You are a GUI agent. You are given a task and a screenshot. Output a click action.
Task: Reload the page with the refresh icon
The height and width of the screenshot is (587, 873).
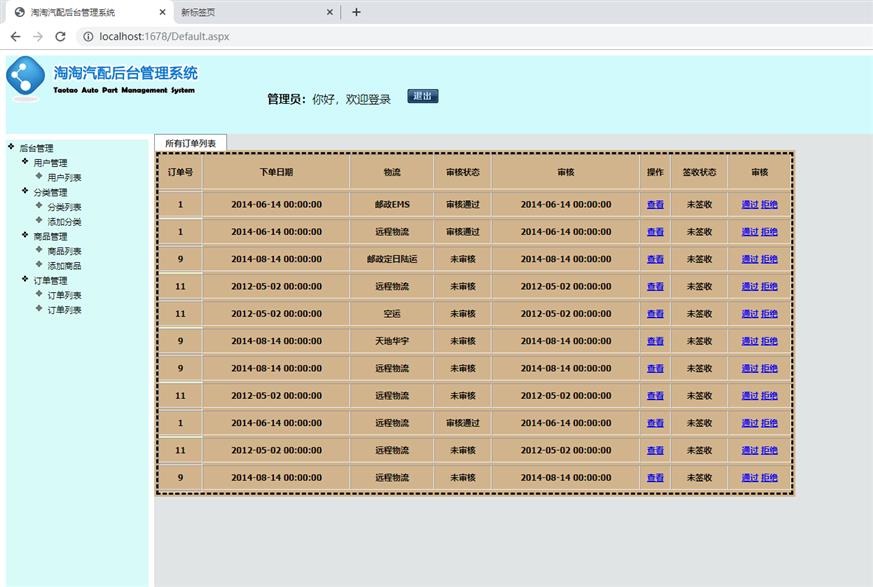coord(60,36)
